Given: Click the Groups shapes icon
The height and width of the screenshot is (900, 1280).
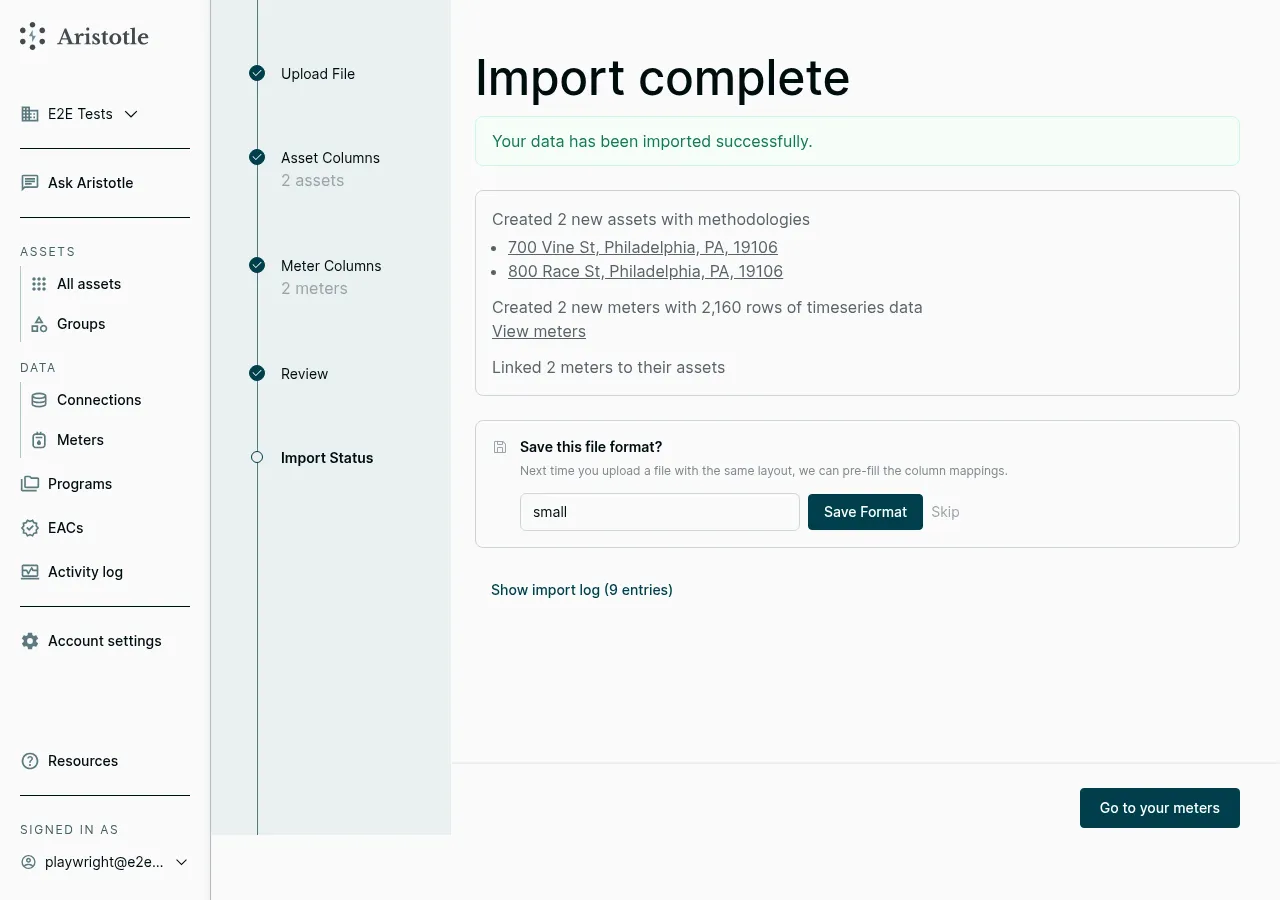Looking at the screenshot, I should click(39, 324).
